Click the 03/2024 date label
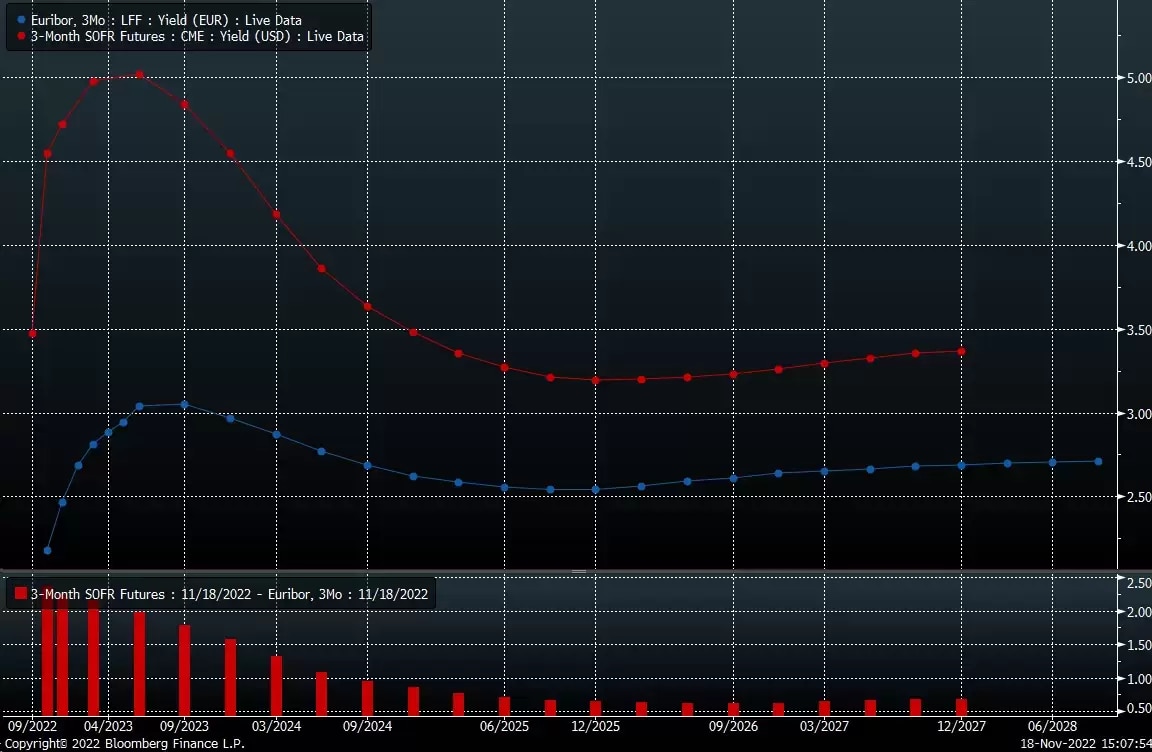The image size is (1152, 752). click(276, 726)
